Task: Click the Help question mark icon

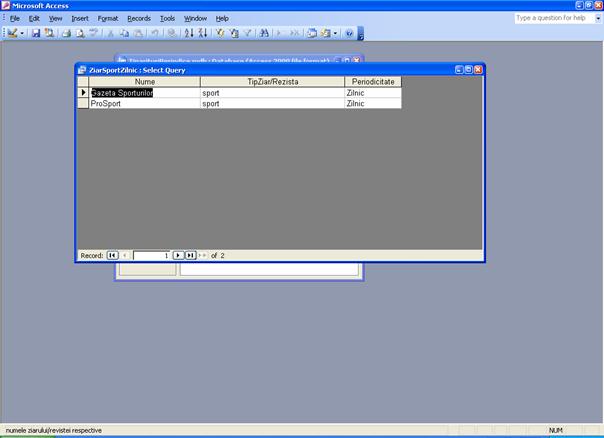Action: 349,33
